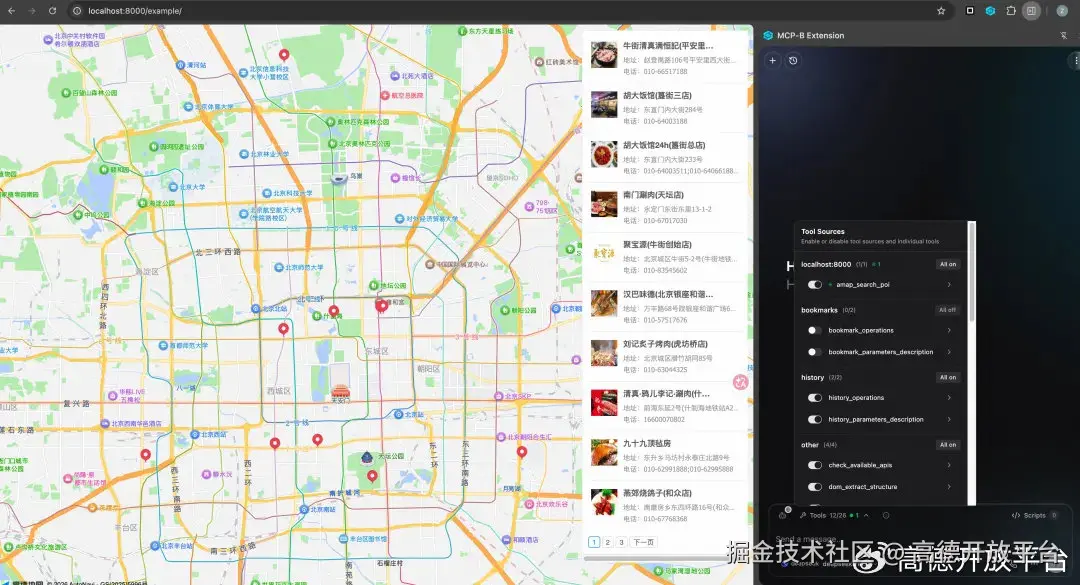Open 牛街清真满恒记 result thumbnail
This screenshot has height=585, width=1080.
604,55
